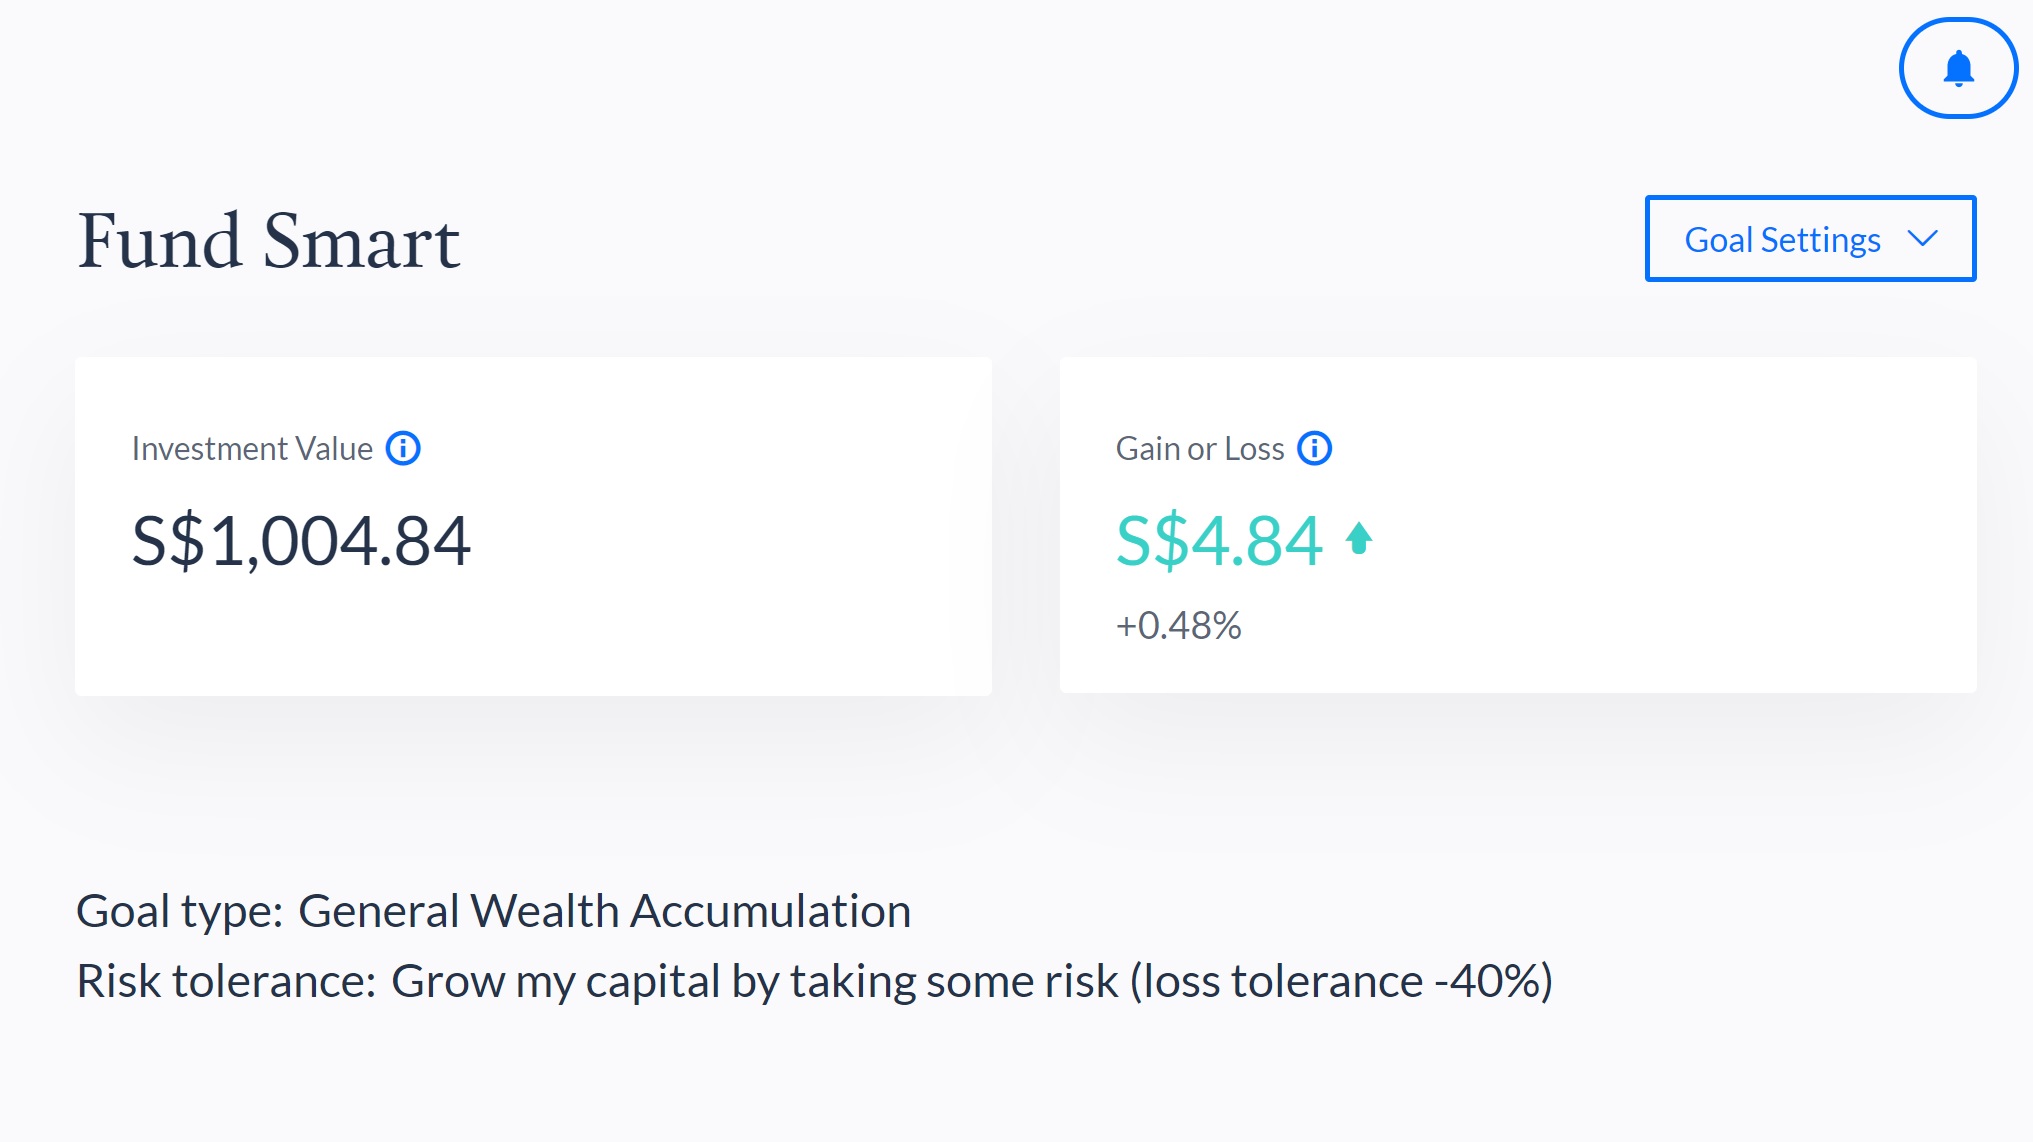Expand the Goal Settings dropdown
Viewport: 2033px width, 1142px height.
pos(1810,239)
